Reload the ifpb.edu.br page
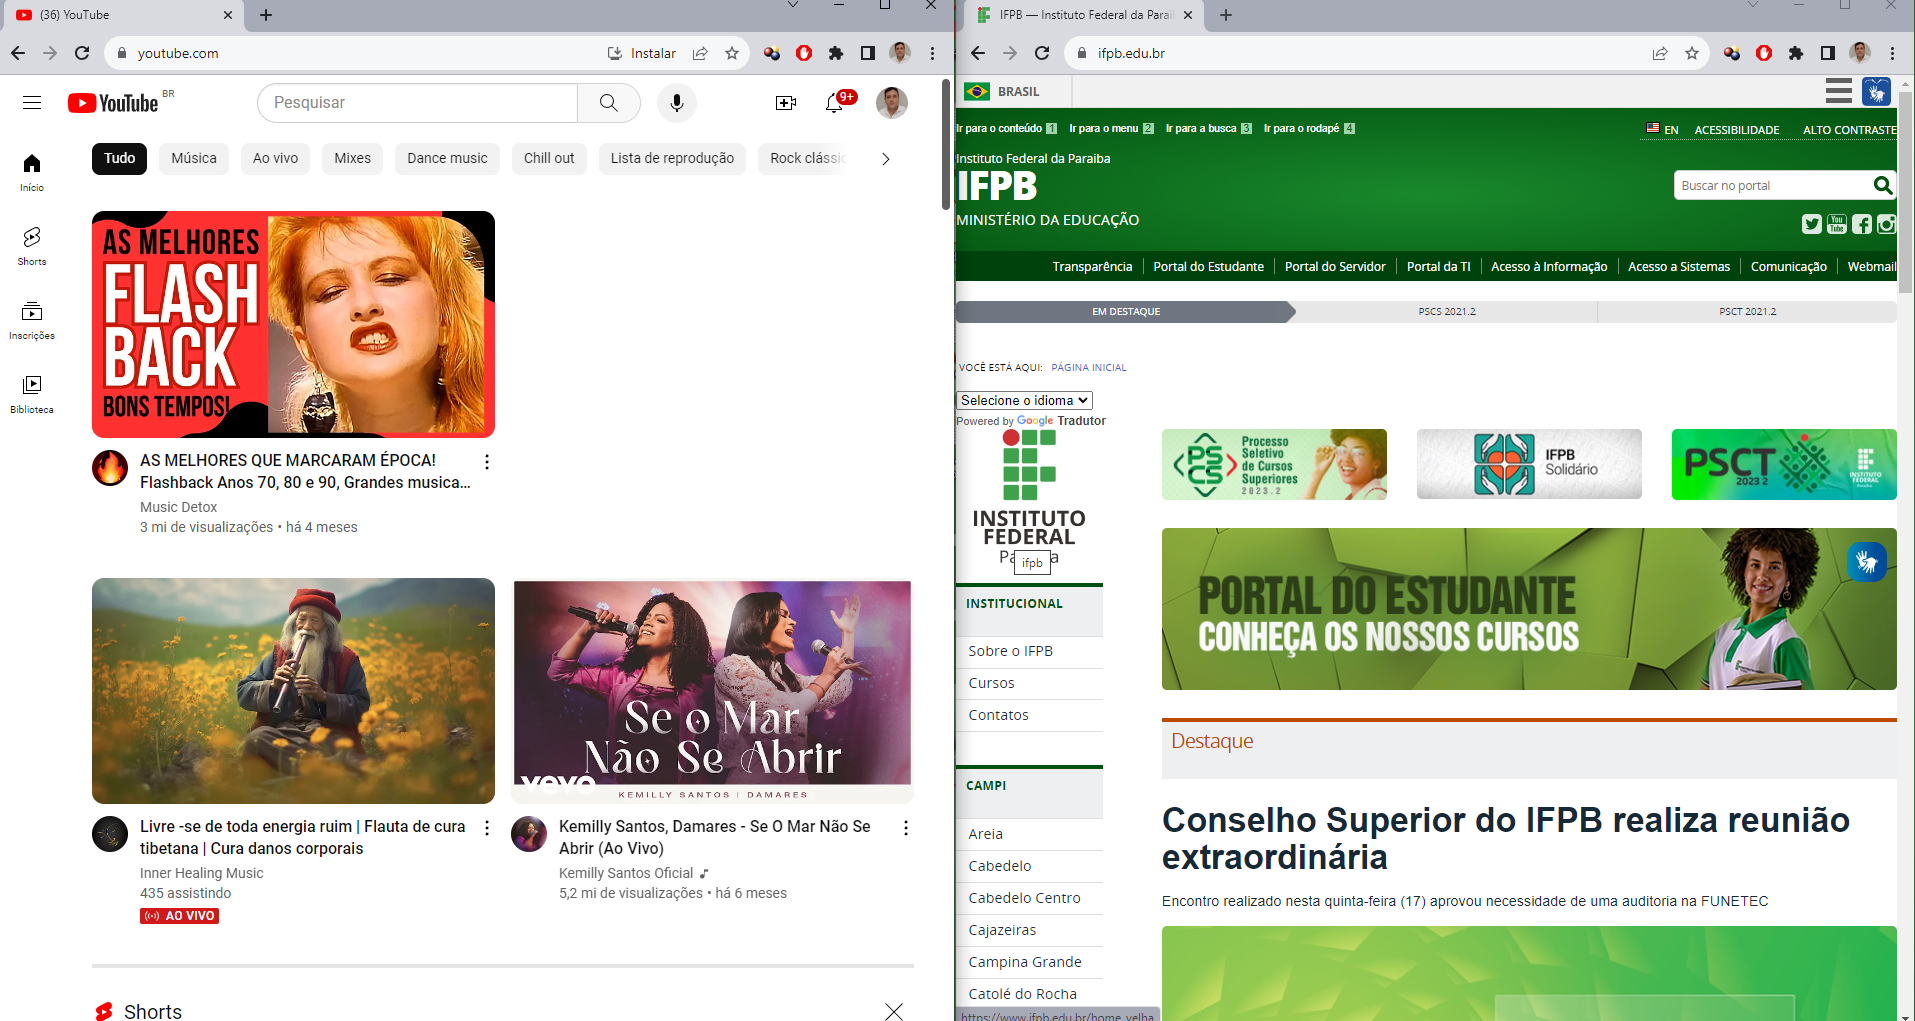 point(1042,53)
